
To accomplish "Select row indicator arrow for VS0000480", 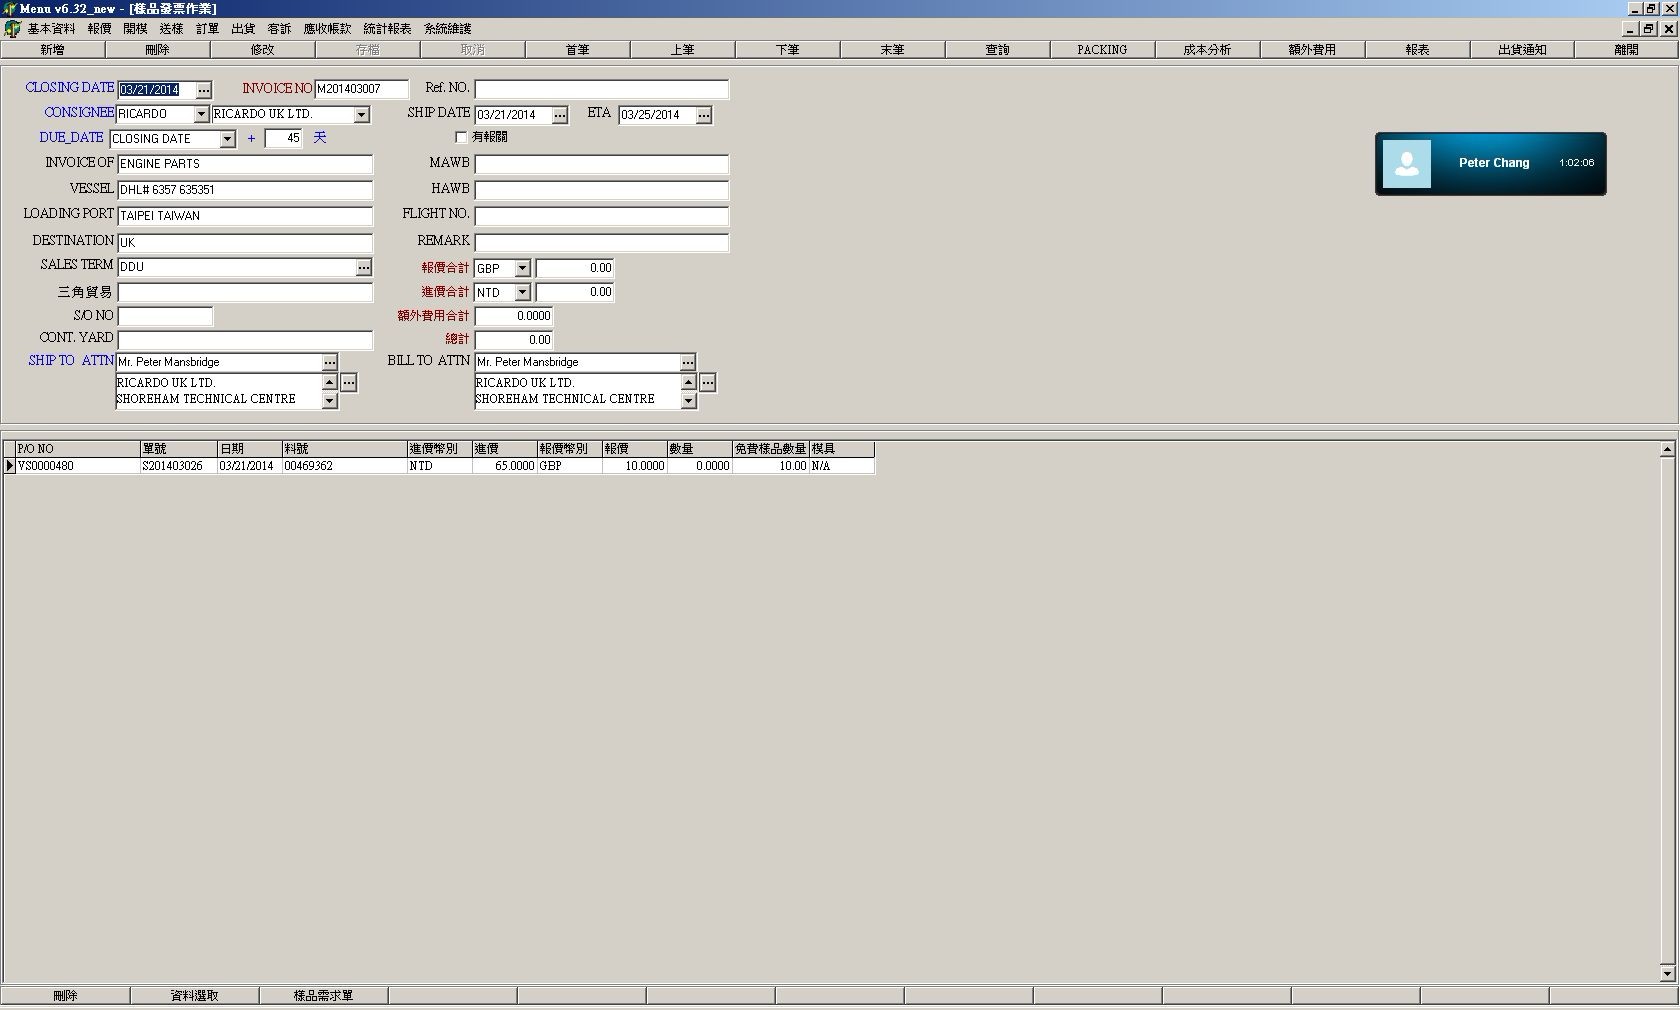I will (10, 466).
